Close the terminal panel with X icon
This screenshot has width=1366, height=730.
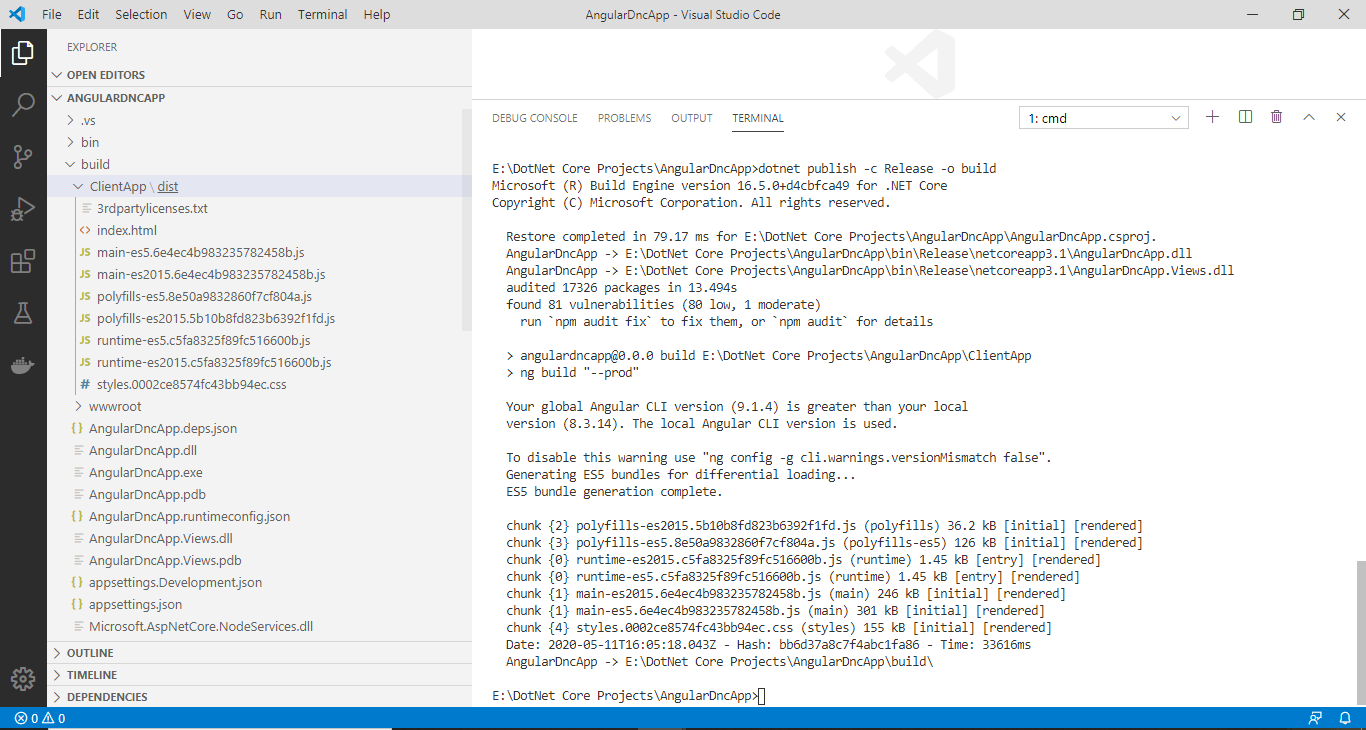pos(1341,117)
